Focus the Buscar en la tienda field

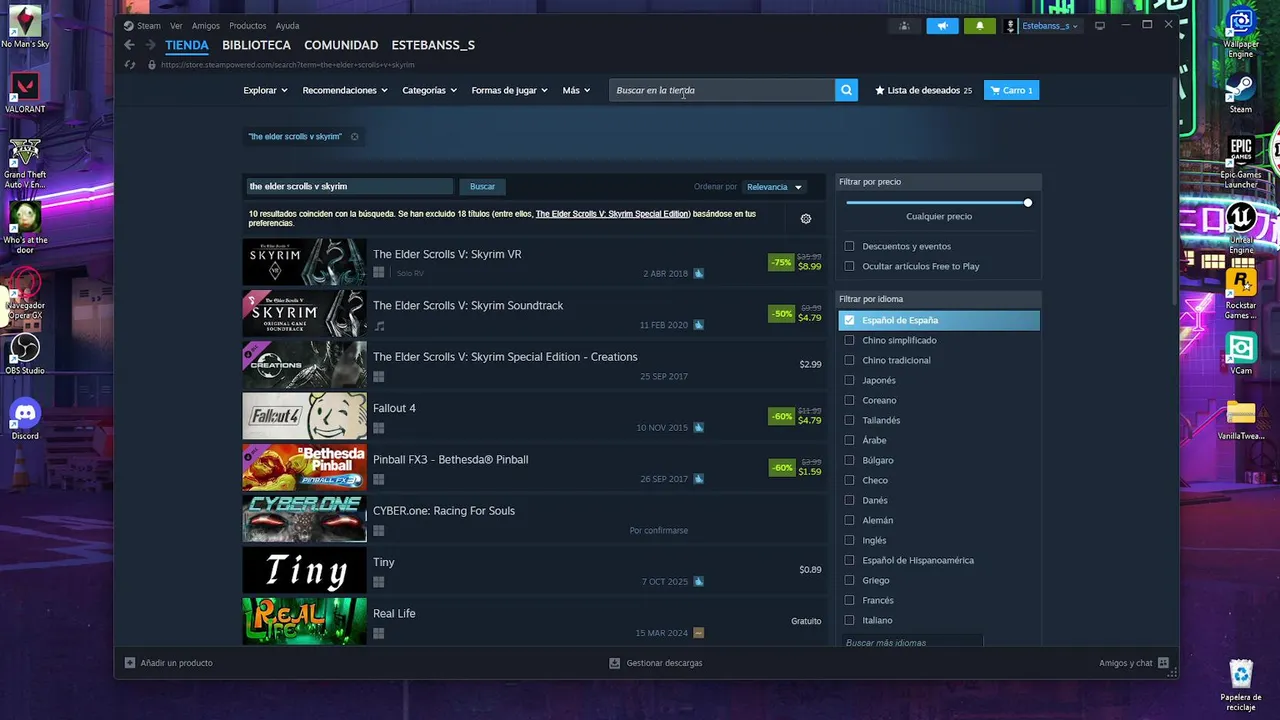722,90
